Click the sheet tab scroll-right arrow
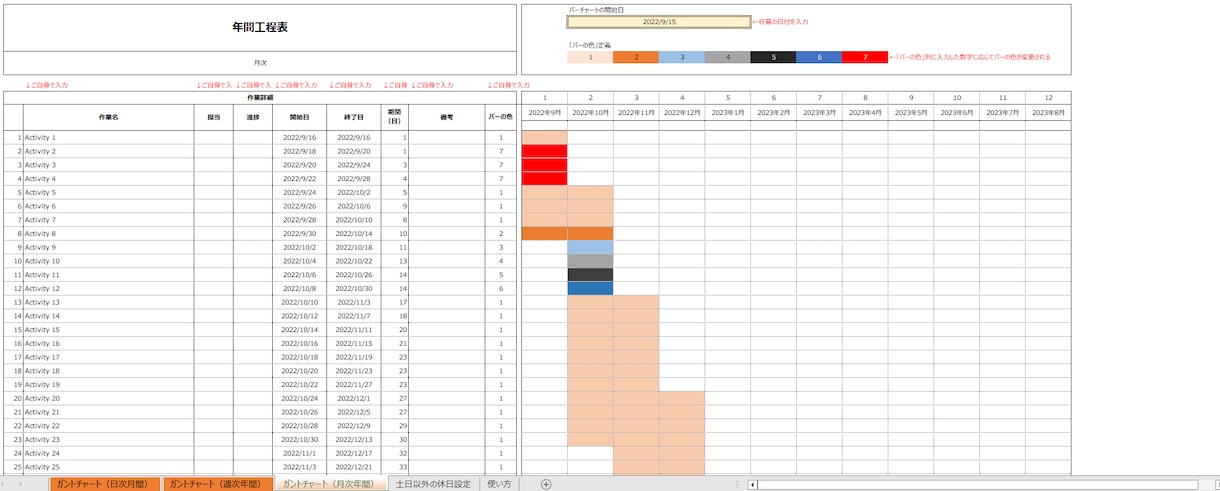 click(x=20, y=484)
